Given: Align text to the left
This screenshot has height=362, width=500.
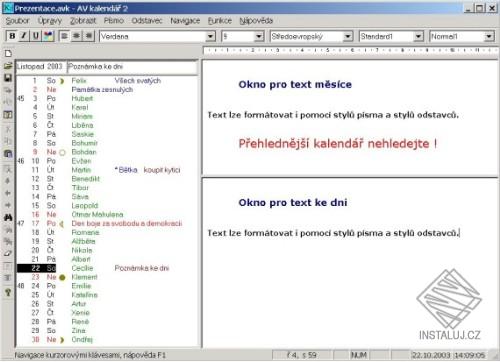Looking at the screenshot, I should click(64, 36).
